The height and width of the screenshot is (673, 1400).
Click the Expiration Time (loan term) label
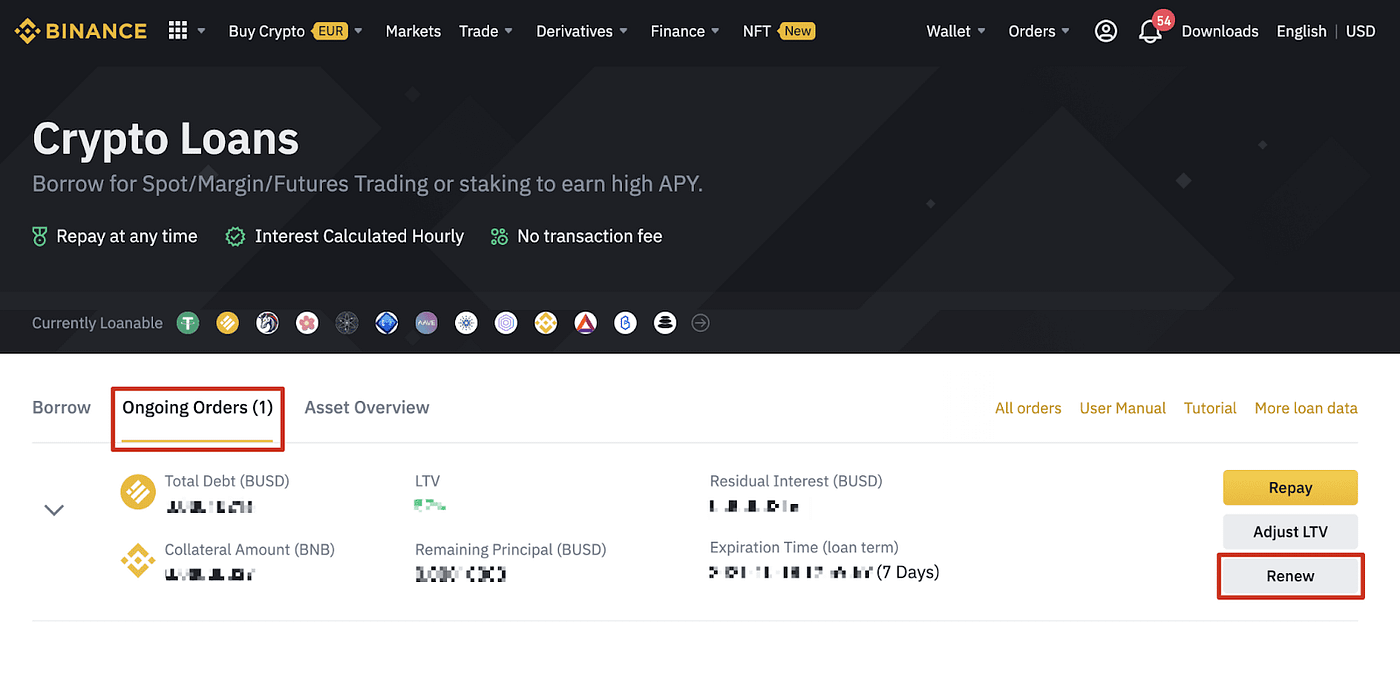pyautogui.click(x=804, y=547)
